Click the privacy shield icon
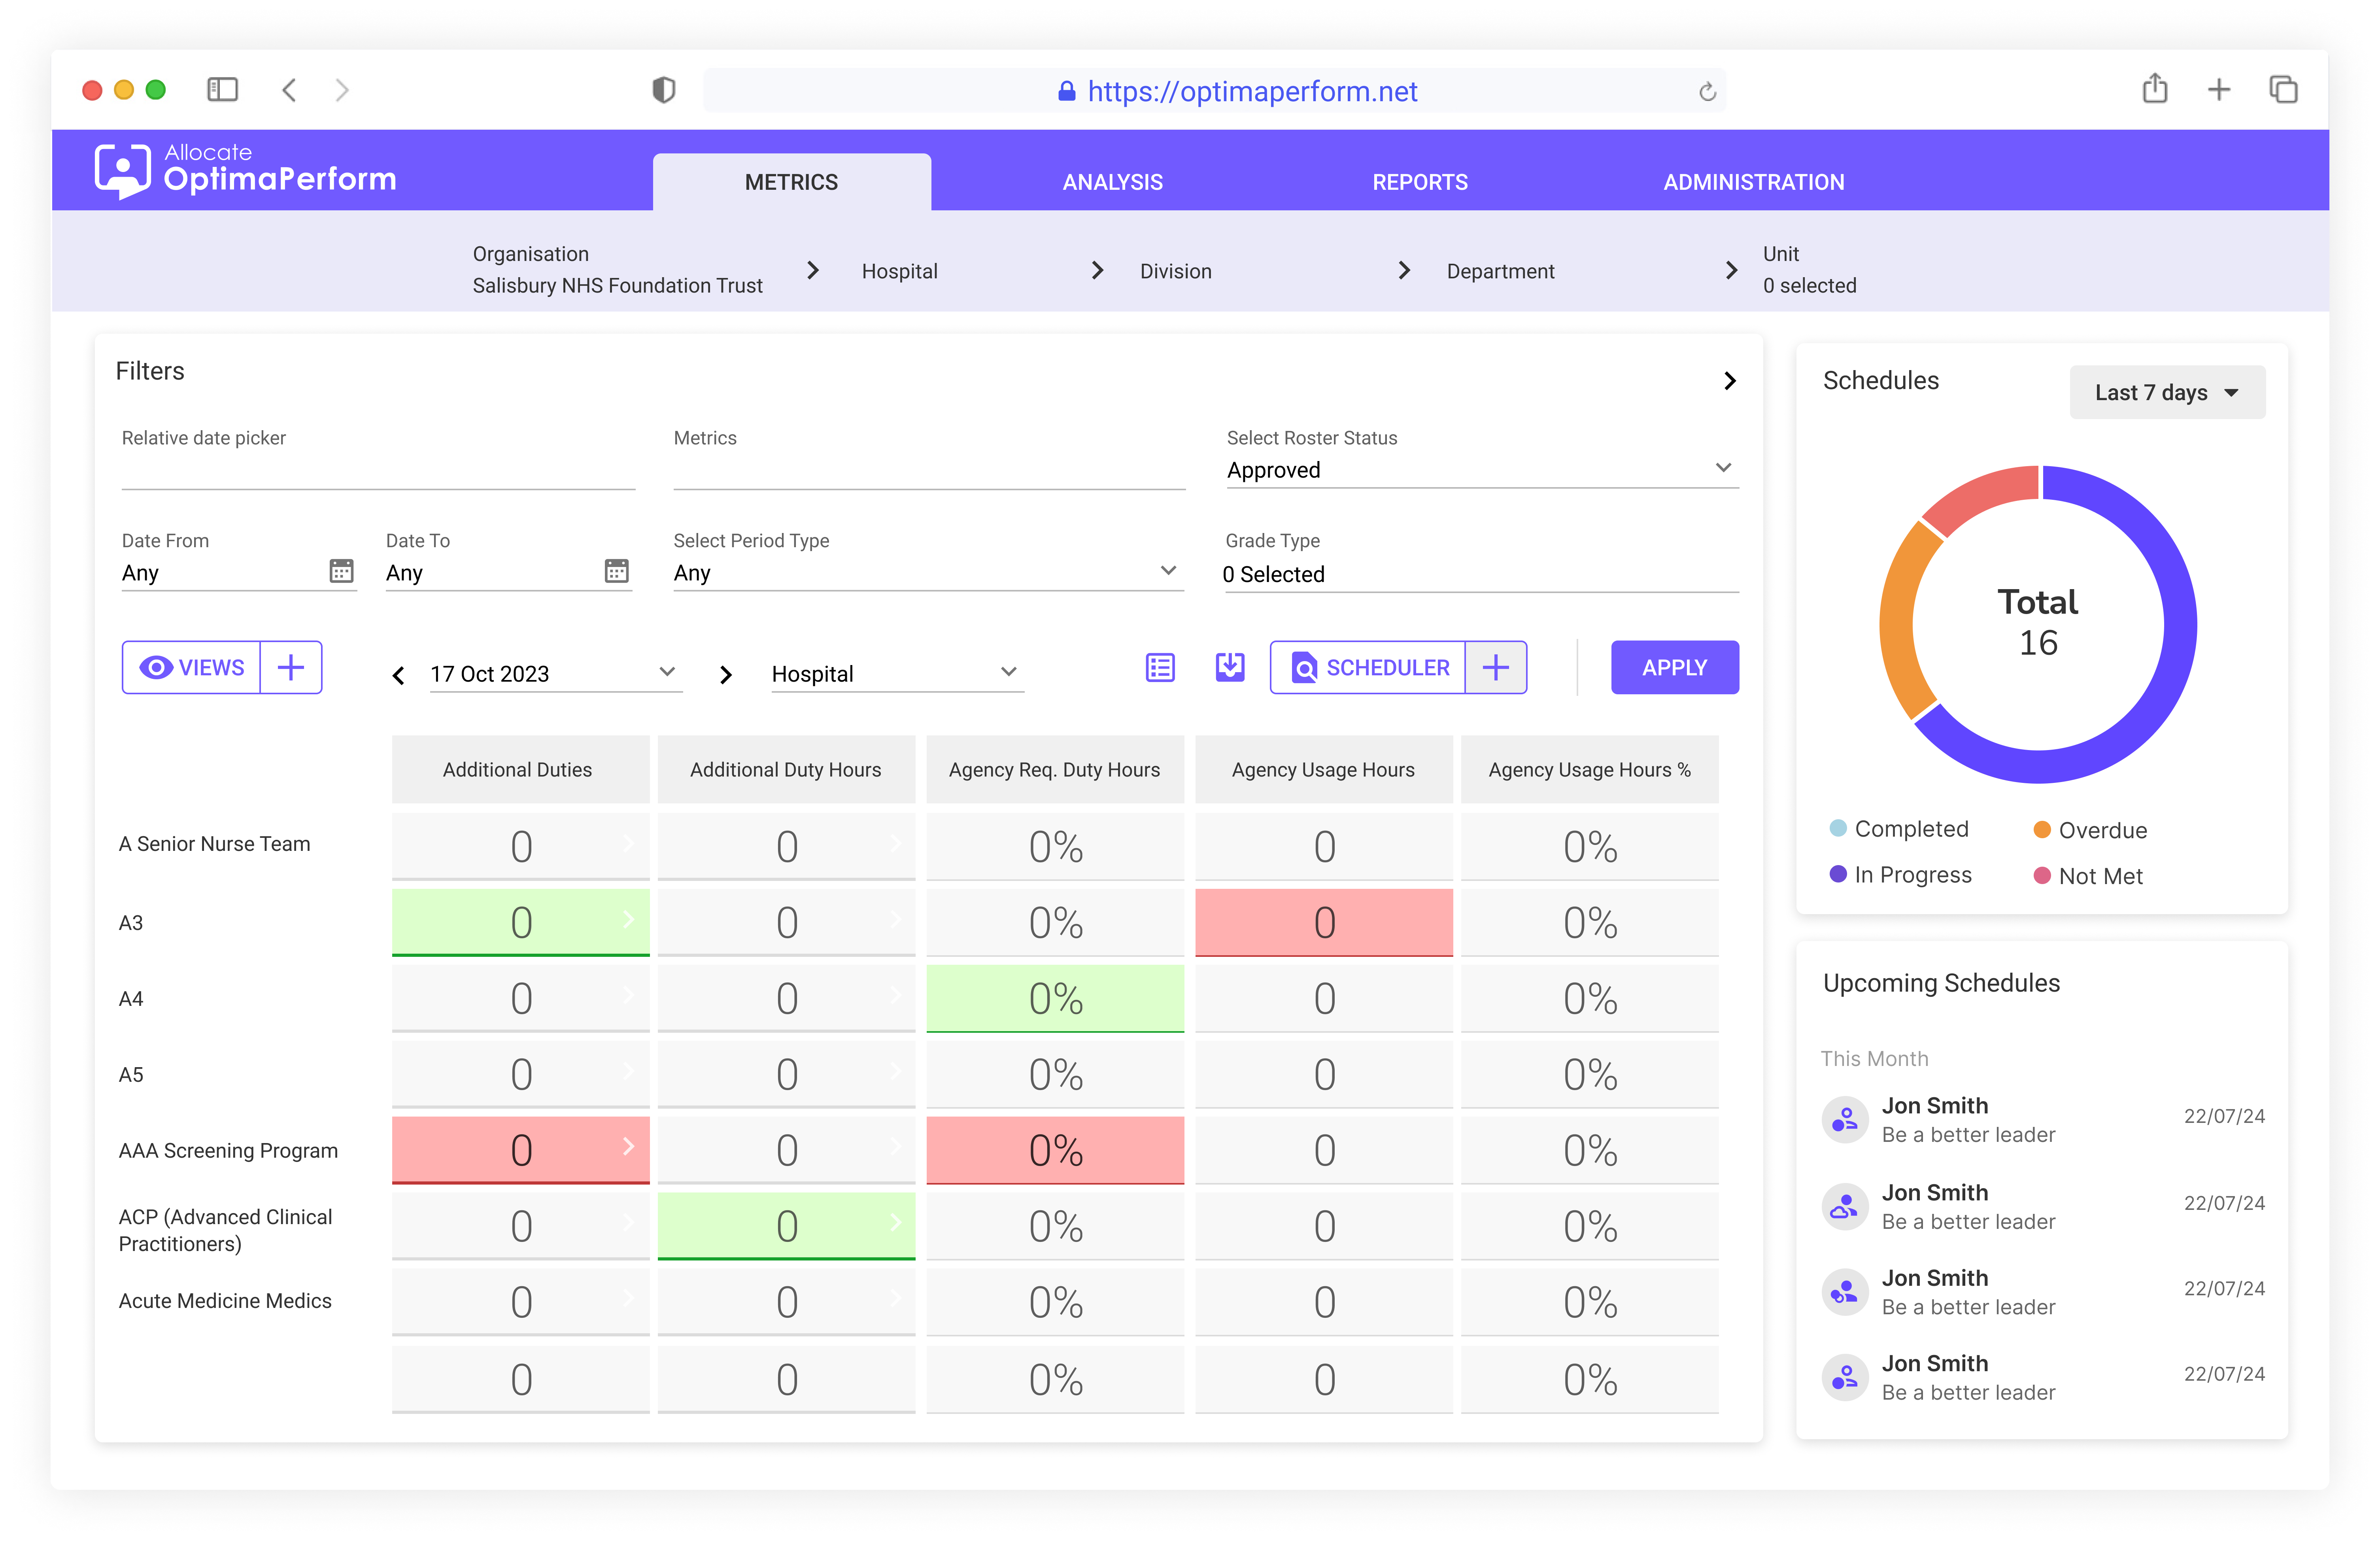Image resolution: width=2380 pixels, height=1542 pixels. (664, 90)
